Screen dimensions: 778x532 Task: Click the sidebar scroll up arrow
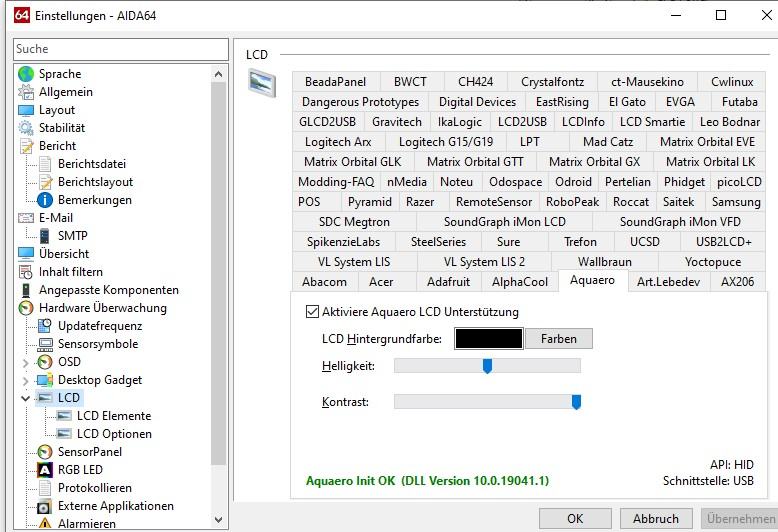pyautogui.click(x=218, y=74)
